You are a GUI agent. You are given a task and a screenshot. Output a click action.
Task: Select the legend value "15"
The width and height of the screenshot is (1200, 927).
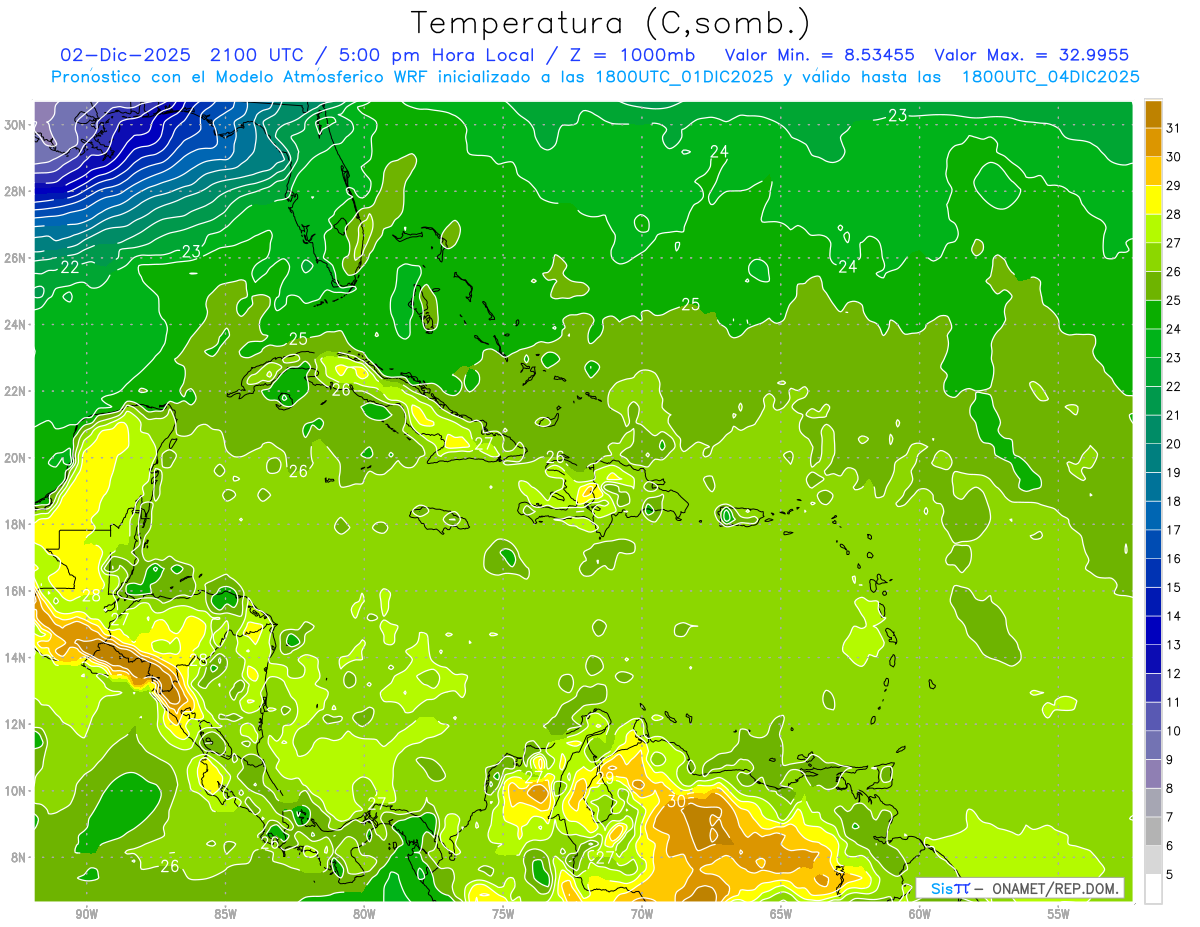1174,587
